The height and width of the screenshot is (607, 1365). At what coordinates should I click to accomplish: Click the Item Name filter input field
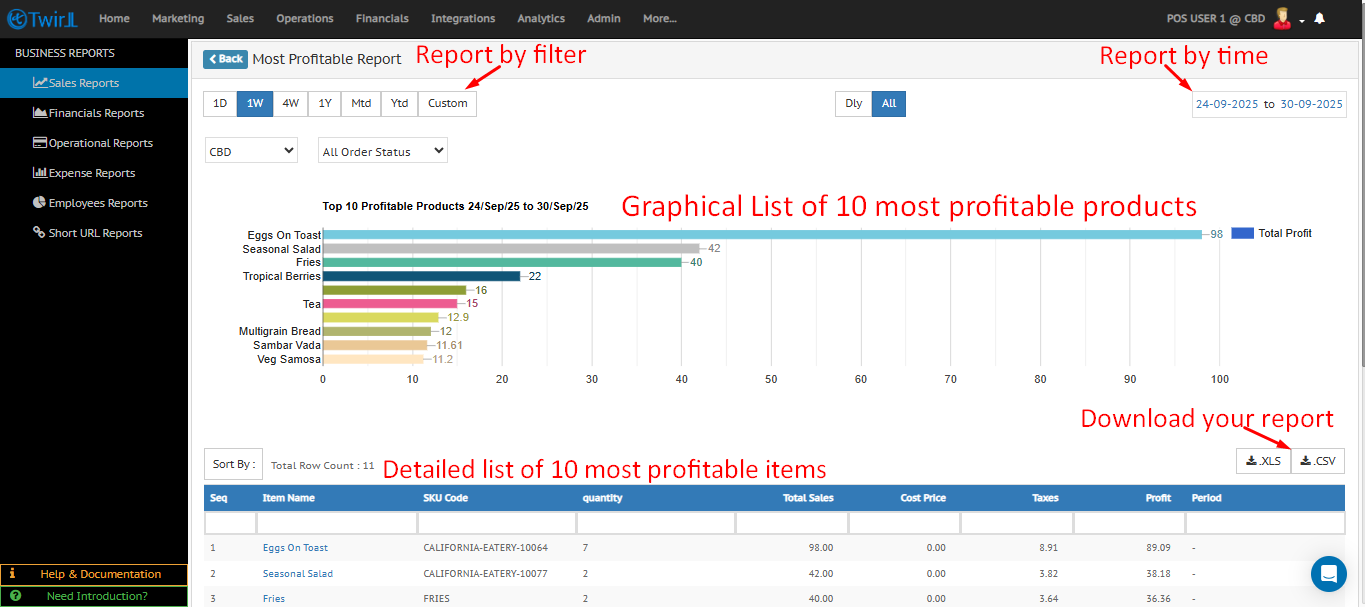[336, 523]
